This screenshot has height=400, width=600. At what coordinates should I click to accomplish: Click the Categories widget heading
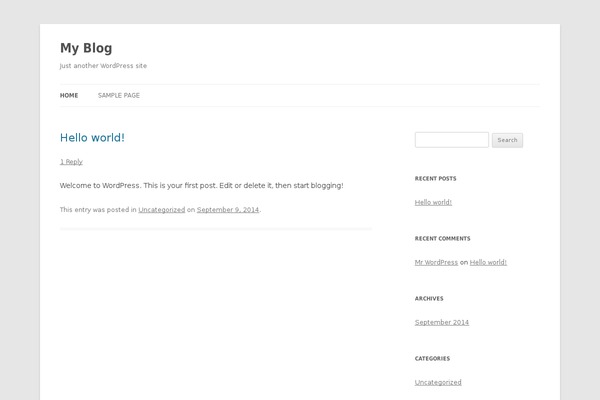click(432, 359)
